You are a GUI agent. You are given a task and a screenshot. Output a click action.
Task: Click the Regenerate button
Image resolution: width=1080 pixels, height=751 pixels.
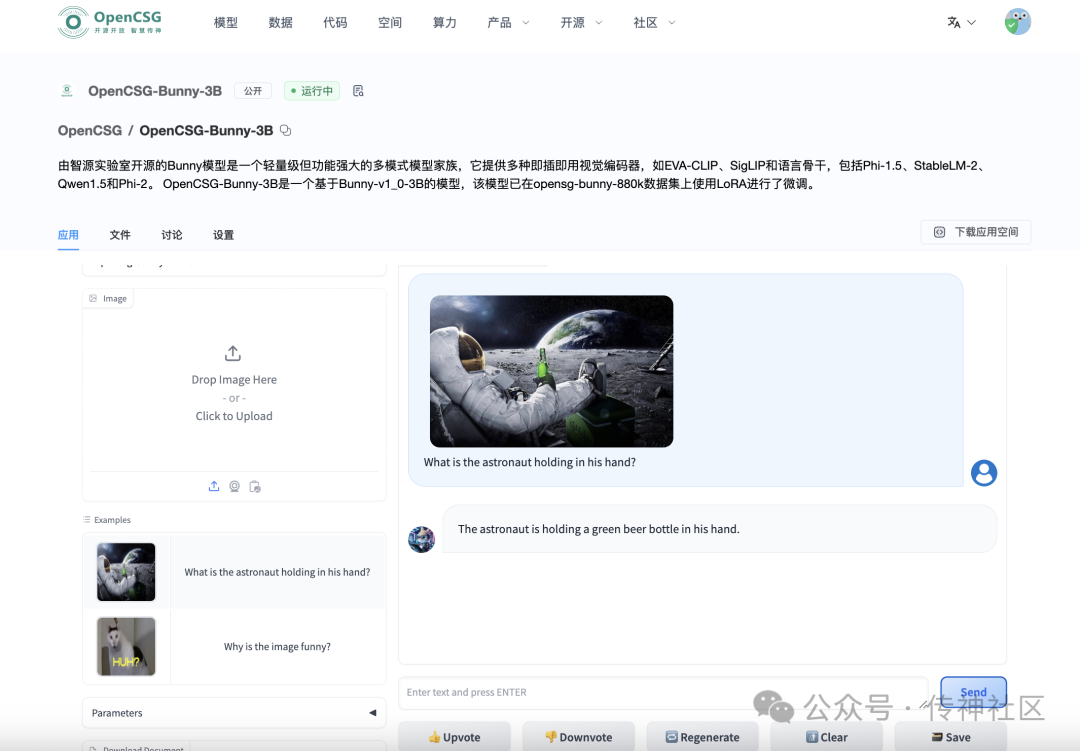pos(703,737)
